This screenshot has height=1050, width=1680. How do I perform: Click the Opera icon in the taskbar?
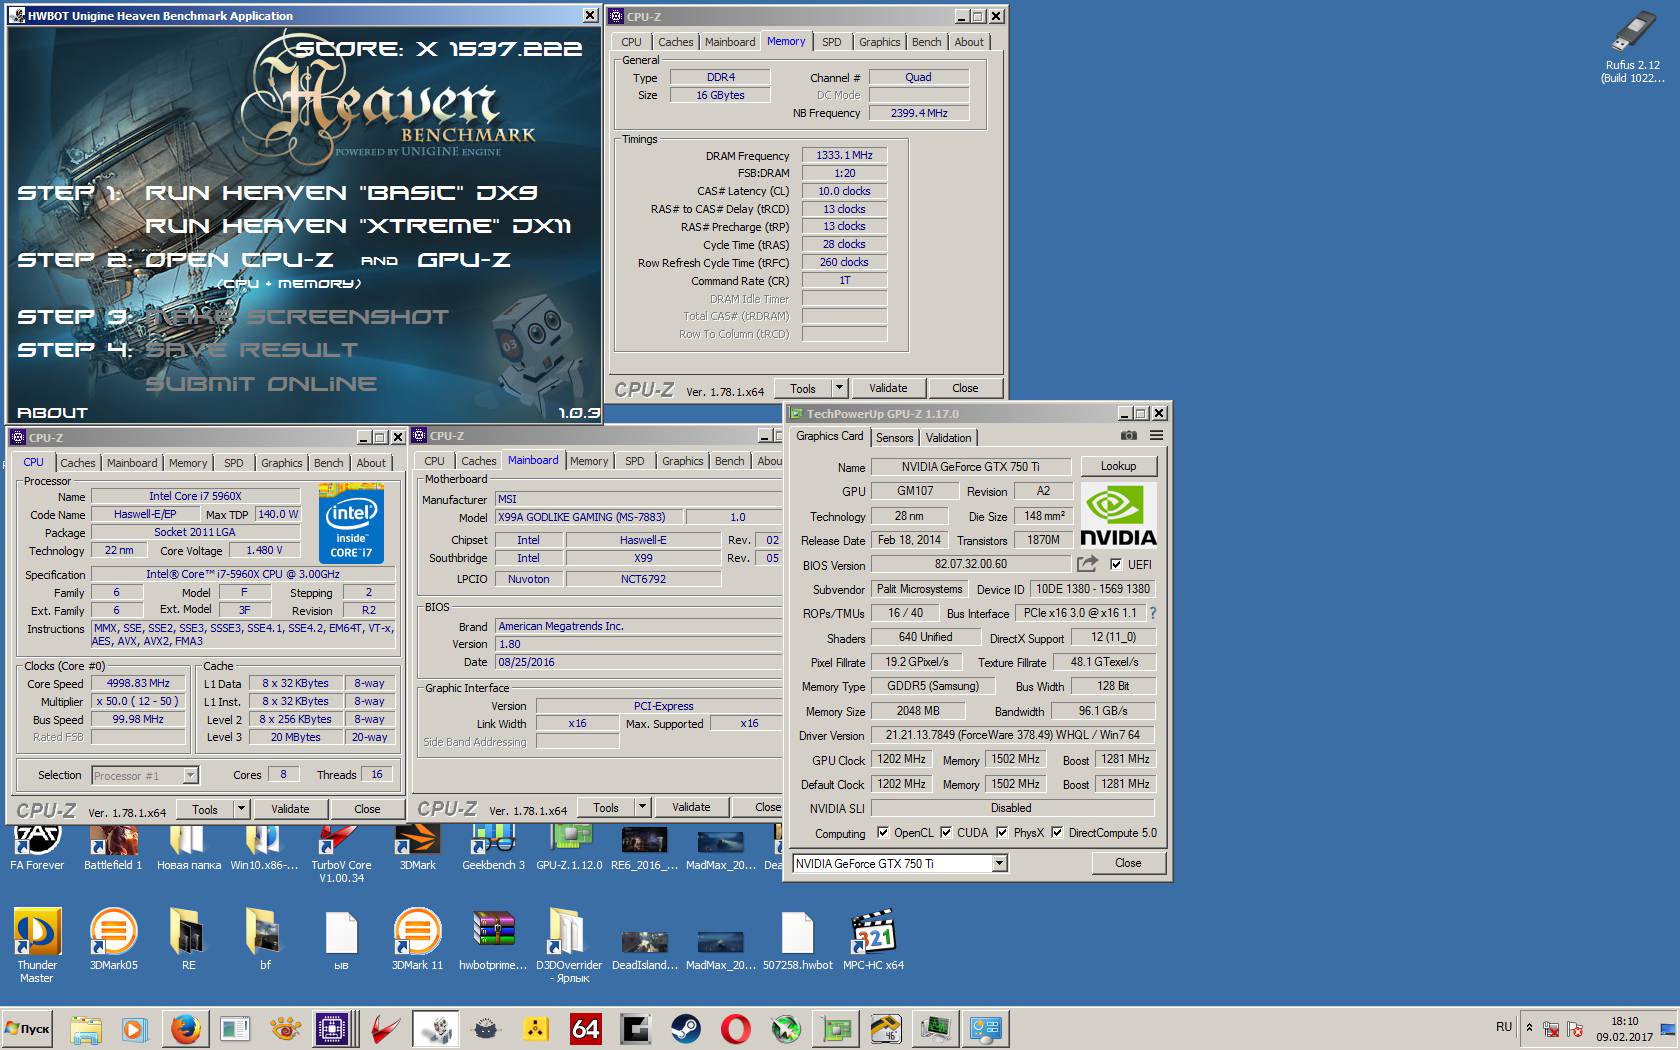735,1028
